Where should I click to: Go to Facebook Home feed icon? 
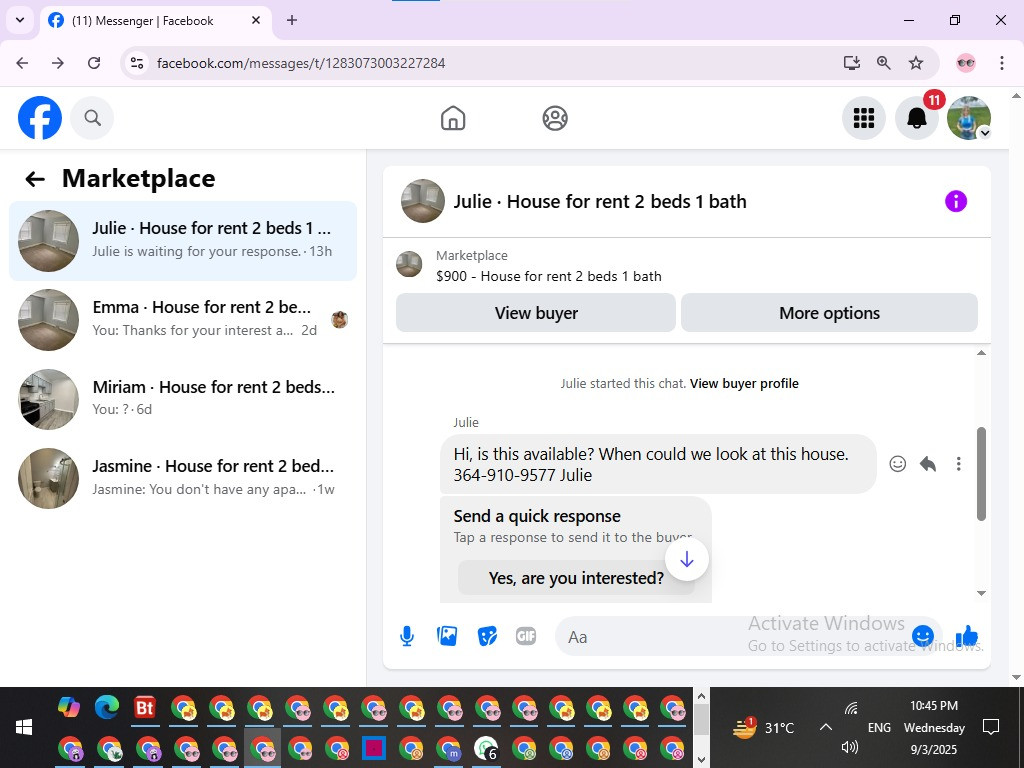(453, 118)
